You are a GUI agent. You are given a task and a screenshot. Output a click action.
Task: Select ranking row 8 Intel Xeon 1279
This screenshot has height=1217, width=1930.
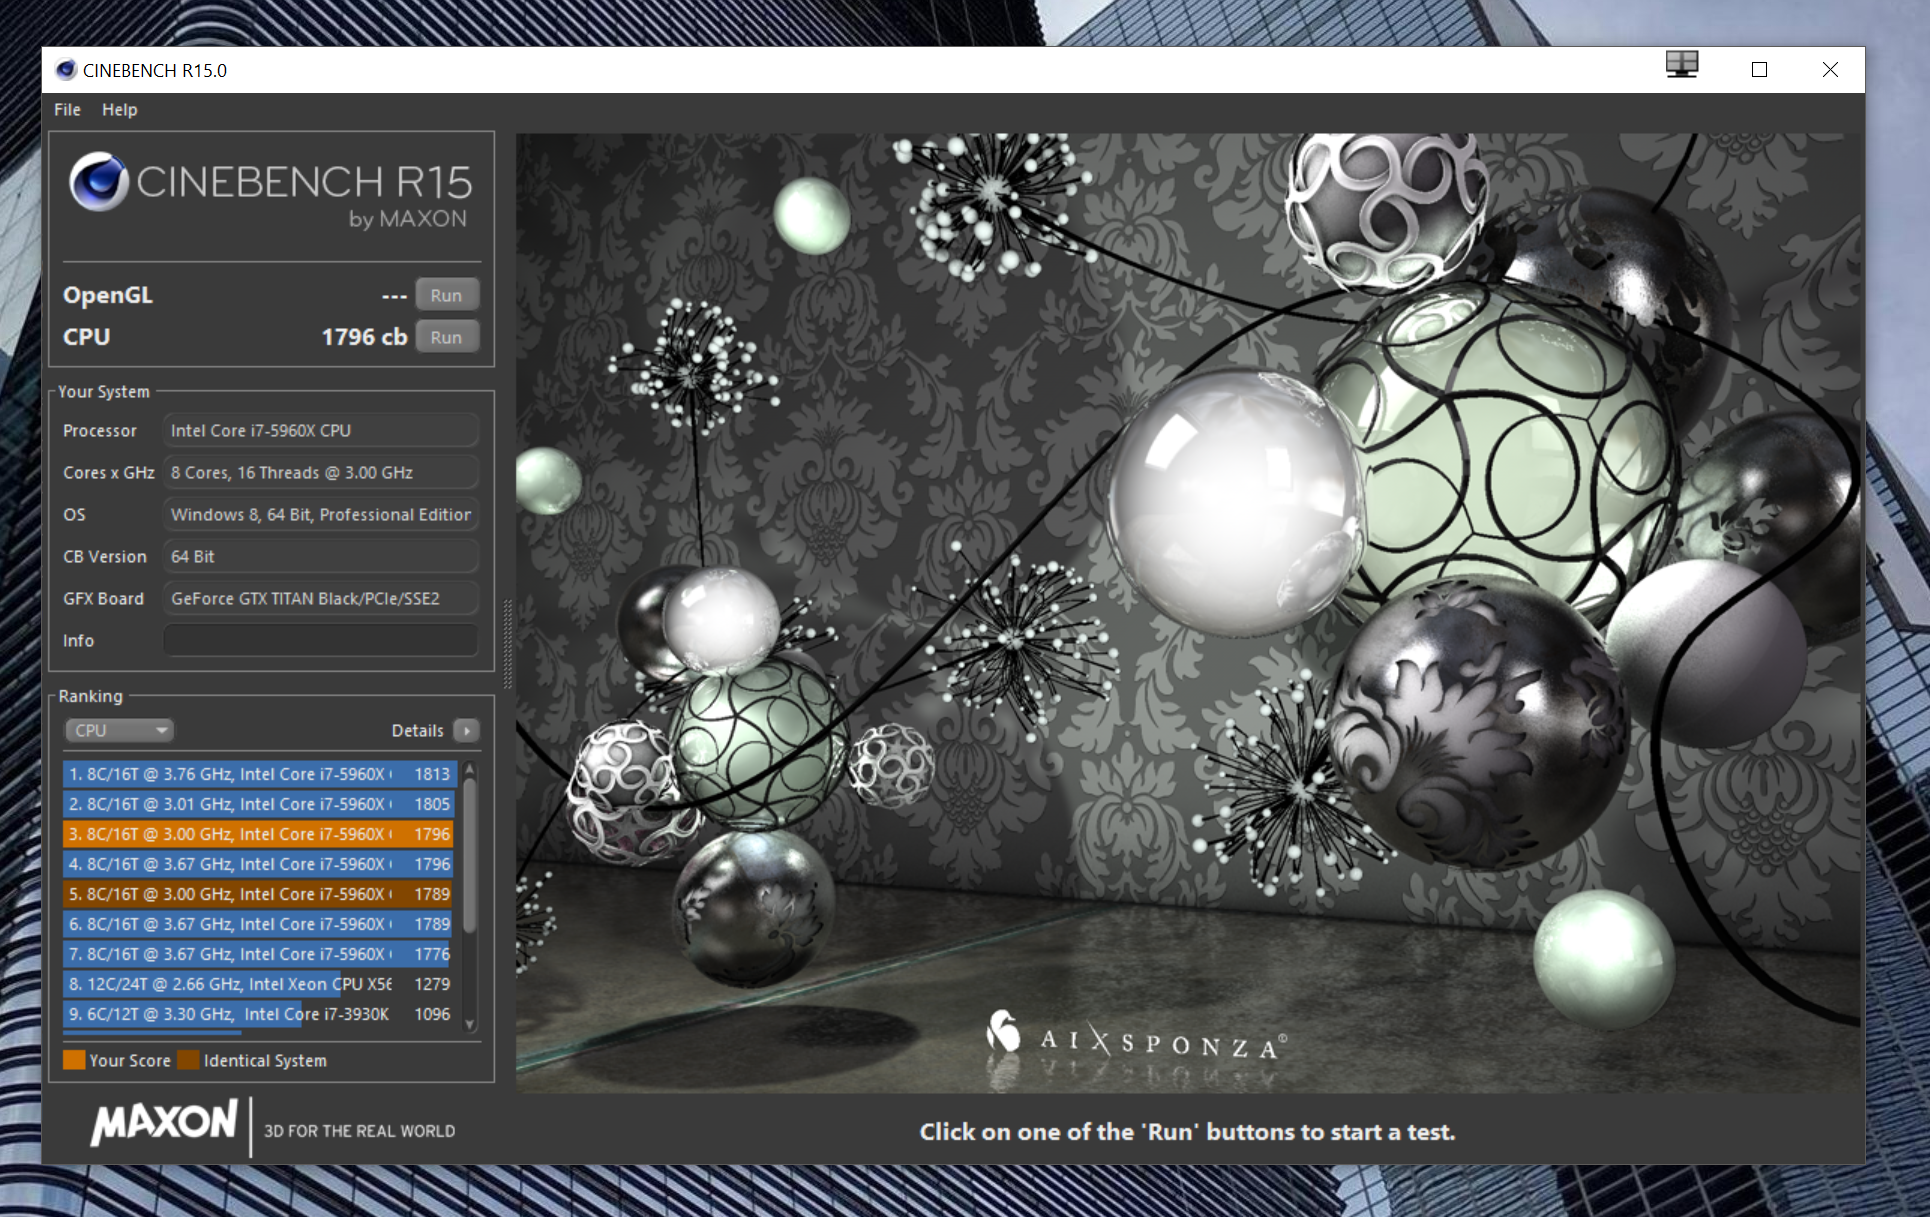point(258,984)
